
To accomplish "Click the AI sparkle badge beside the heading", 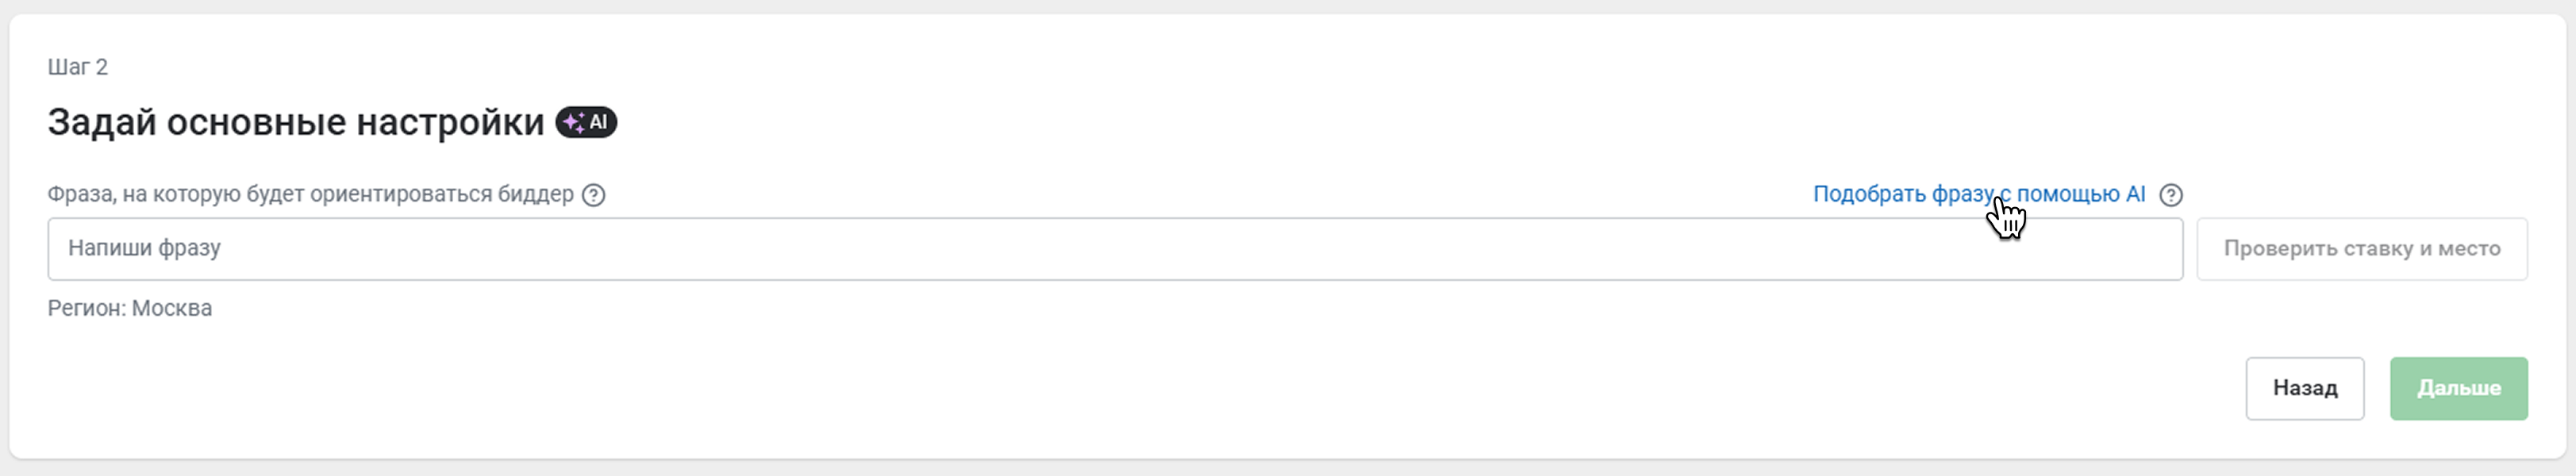I will pos(586,122).
